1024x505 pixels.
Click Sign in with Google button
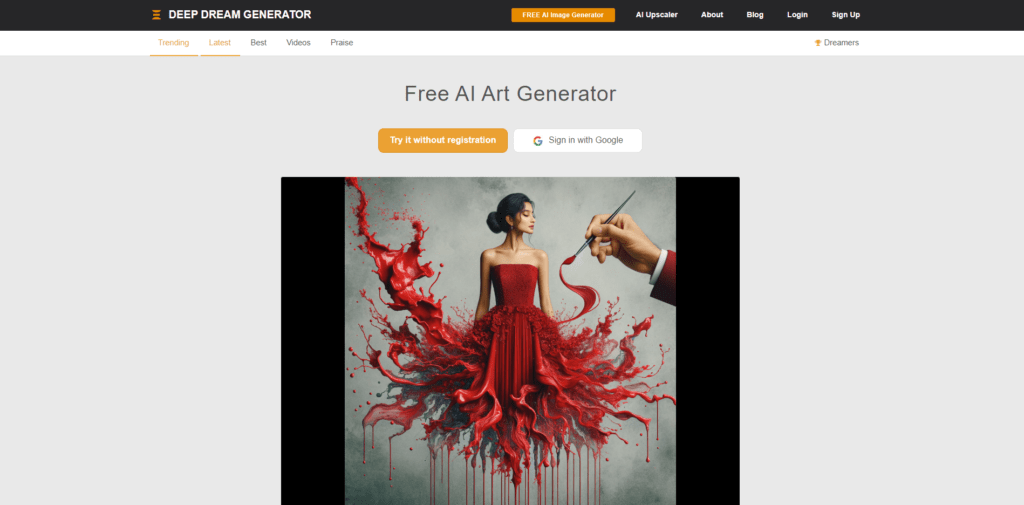point(578,140)
